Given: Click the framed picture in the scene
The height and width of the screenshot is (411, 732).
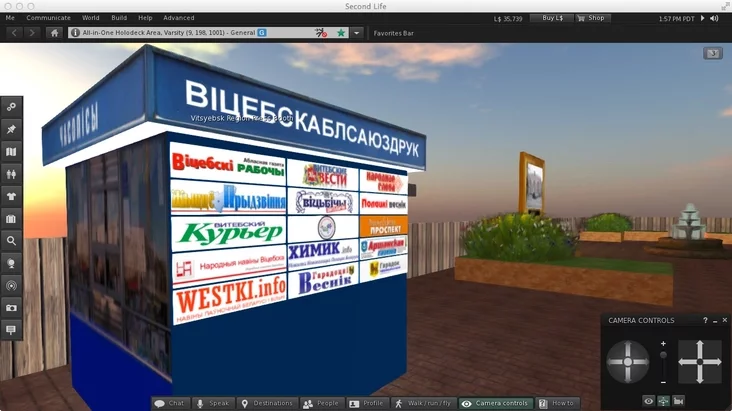Looking at the screenshot, I should coord(532,184).
